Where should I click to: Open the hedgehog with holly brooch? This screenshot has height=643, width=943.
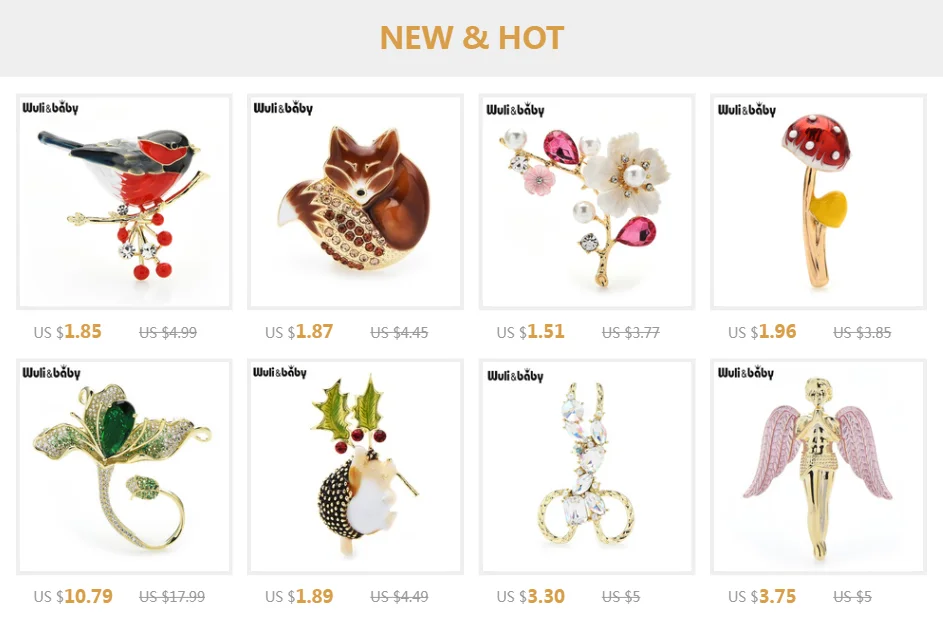(x=355, y=467)
